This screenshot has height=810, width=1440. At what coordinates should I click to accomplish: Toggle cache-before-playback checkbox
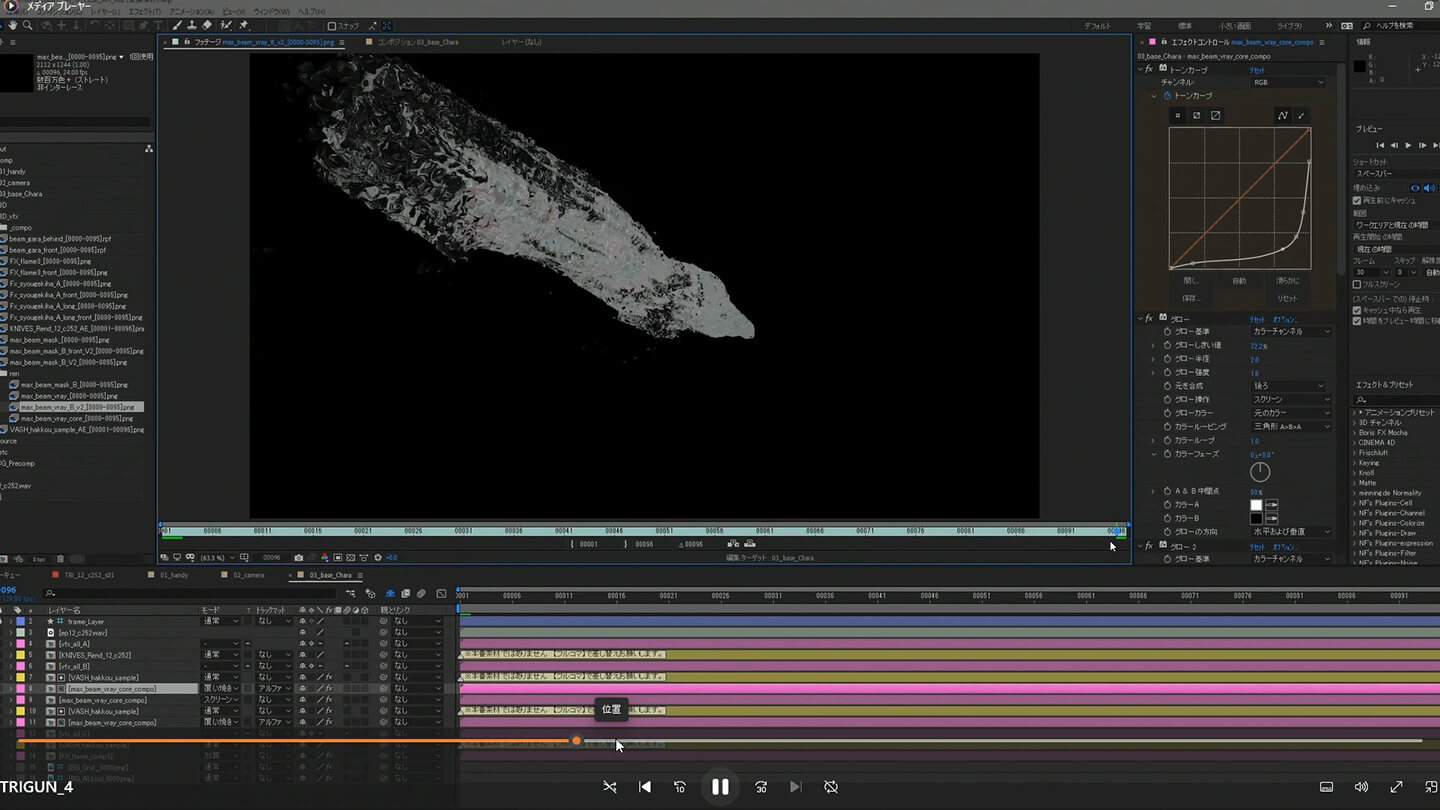[x=1357, y=200]
